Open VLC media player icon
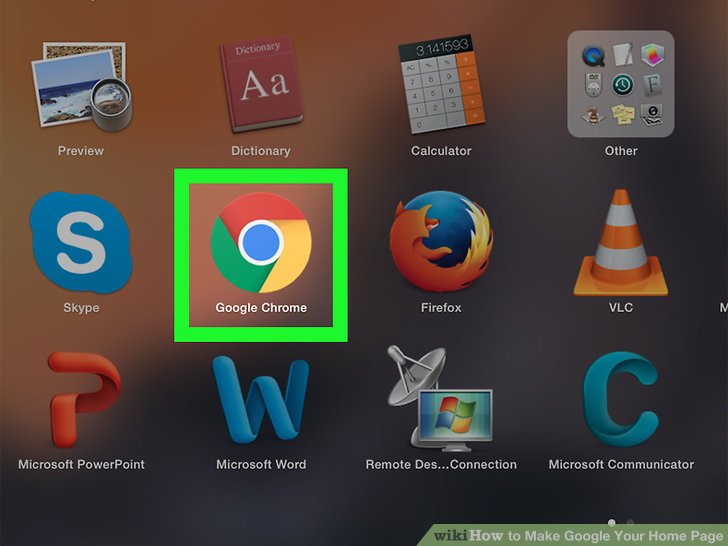 [x=621, y=242]
